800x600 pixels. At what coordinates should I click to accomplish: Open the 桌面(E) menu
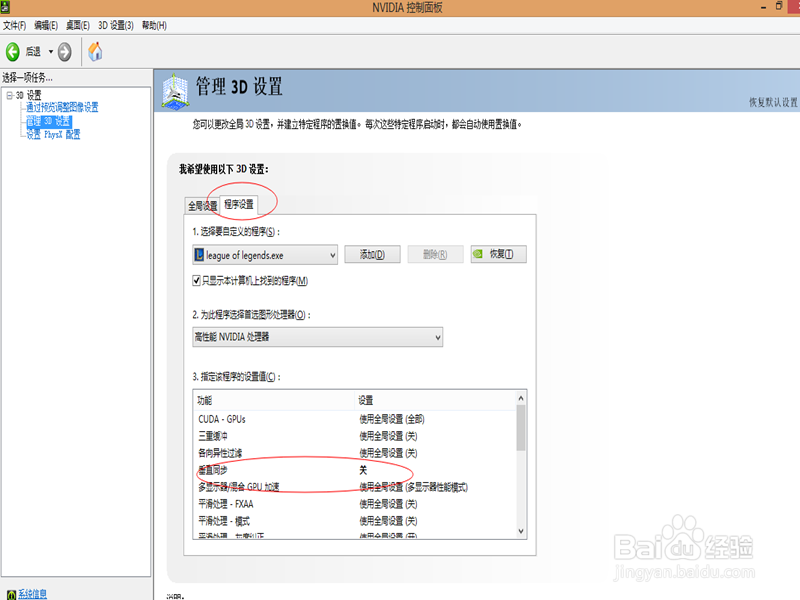pos(78,26)
